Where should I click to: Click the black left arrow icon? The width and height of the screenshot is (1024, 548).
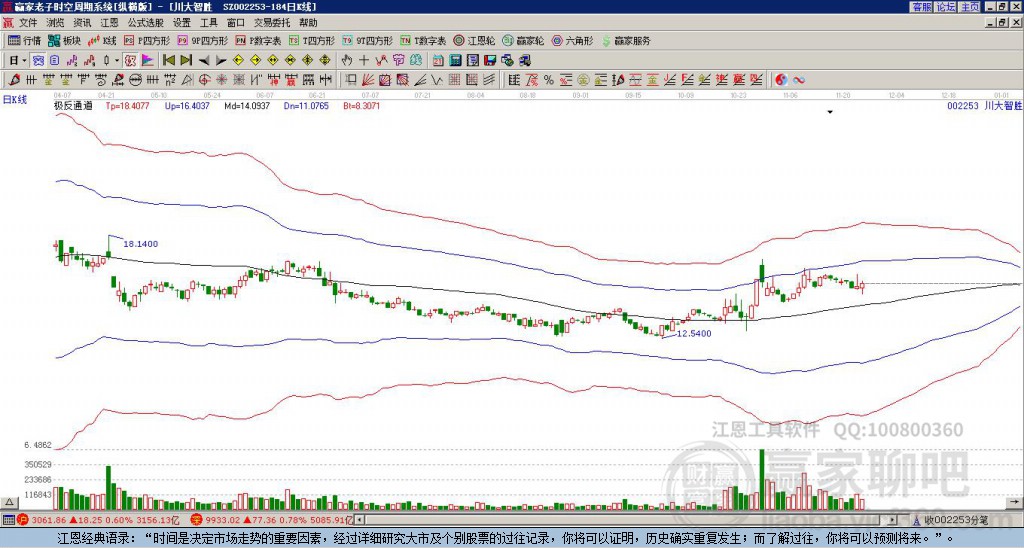pyautogui.click(x=204, y=61)
